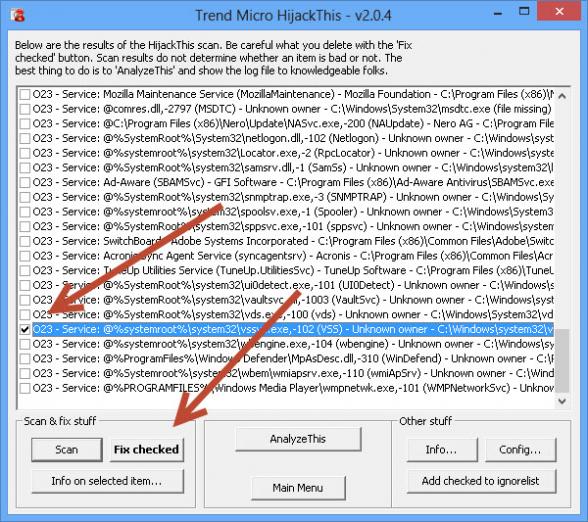Check the Ad-Aware SBAMSvc checkbox
Viewport: 588px width, 522px height.
coord(25,182)
